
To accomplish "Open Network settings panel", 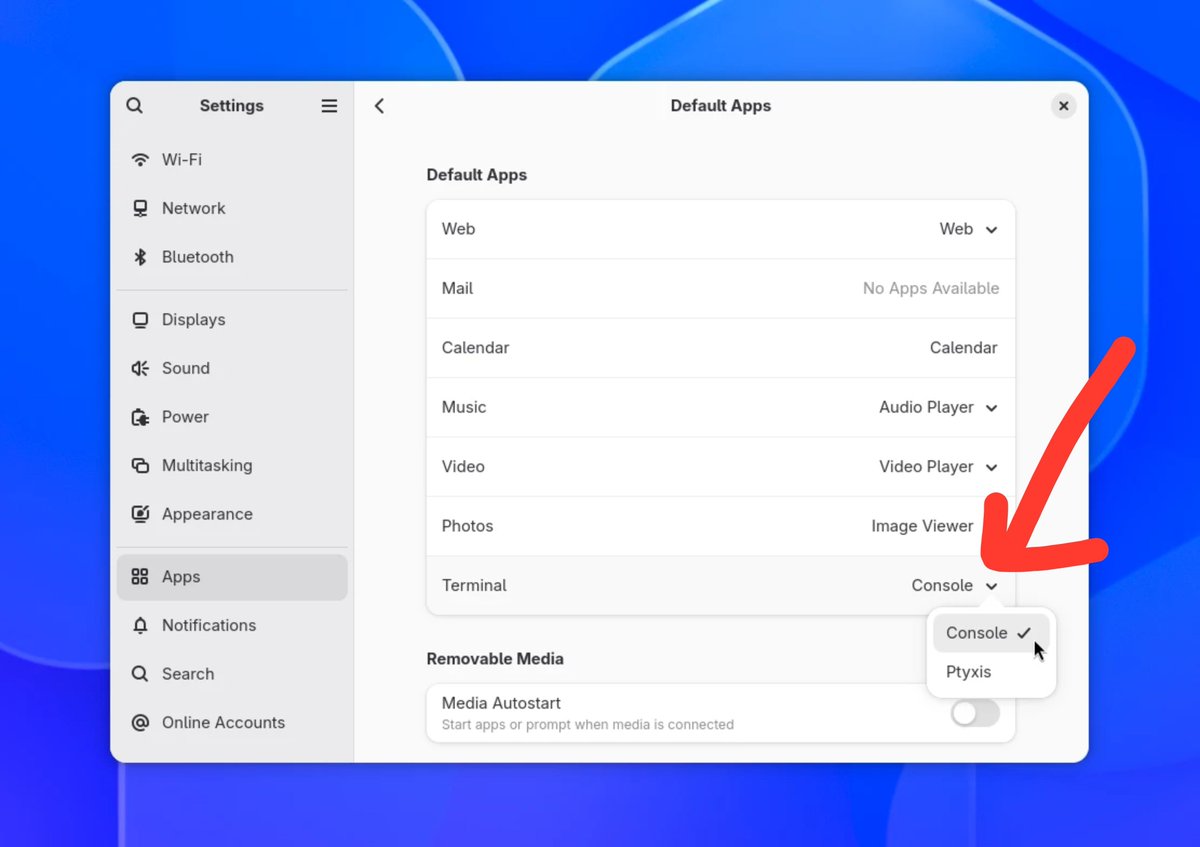I will [x=232, y=208].
